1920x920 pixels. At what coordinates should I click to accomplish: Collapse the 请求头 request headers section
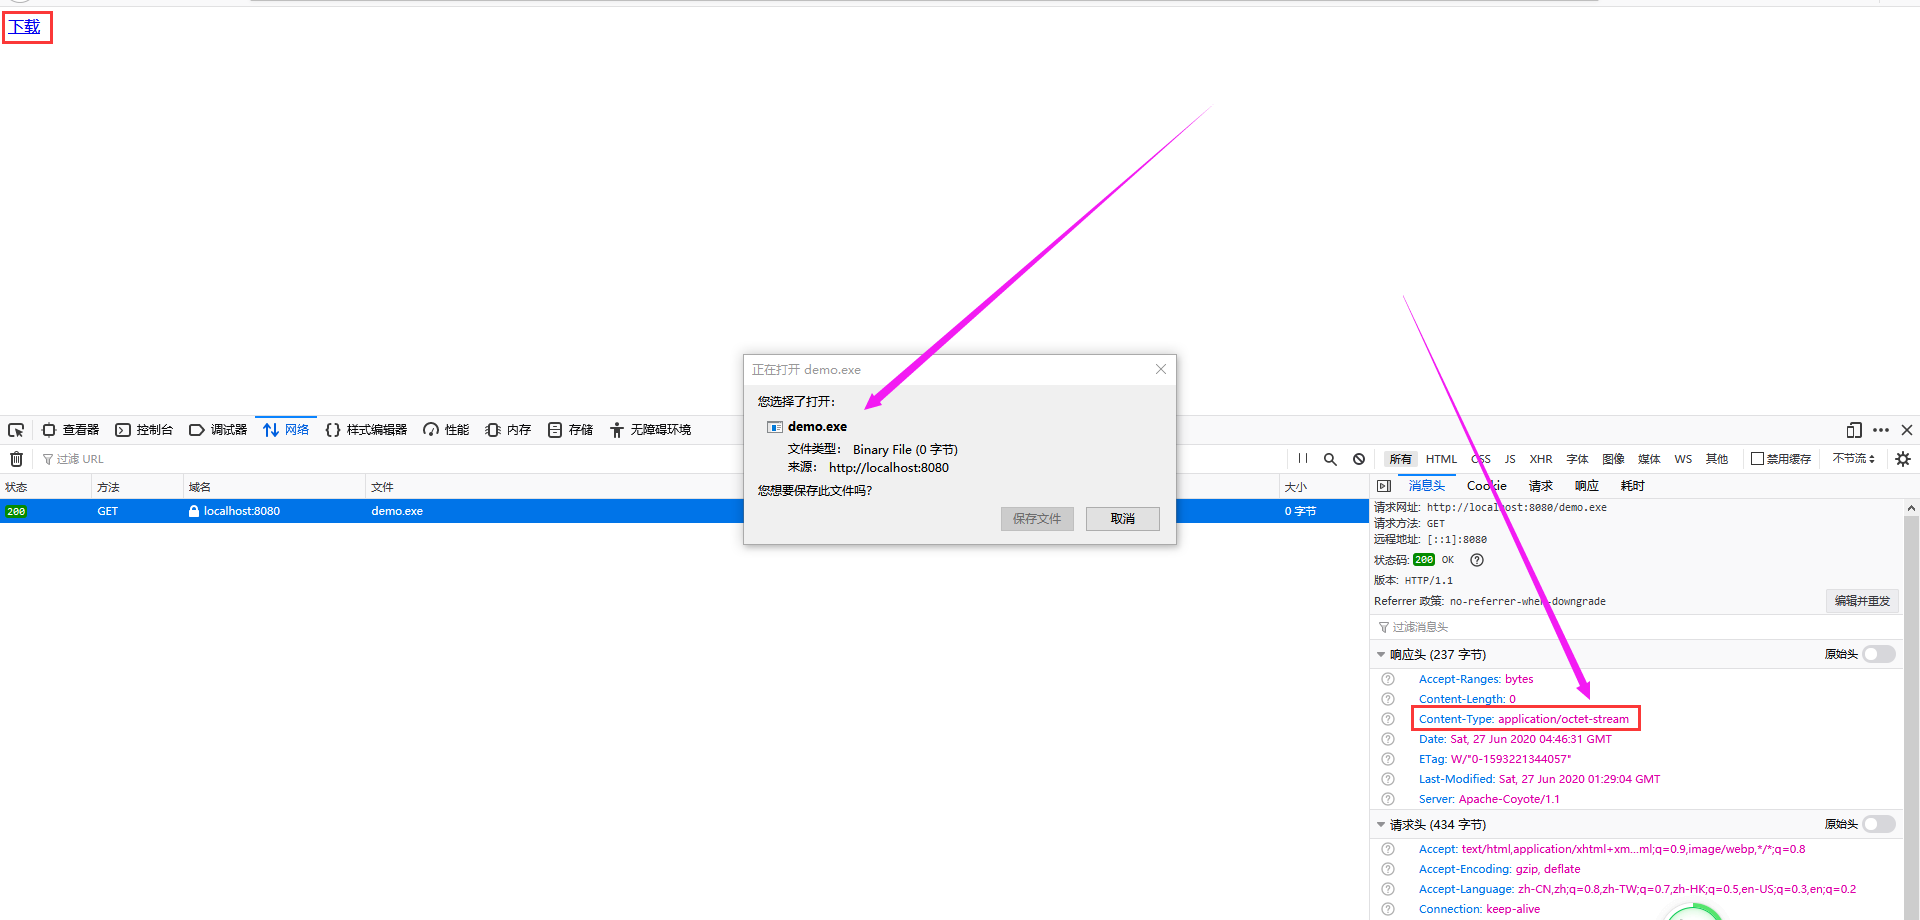[x=1381, y=825]
